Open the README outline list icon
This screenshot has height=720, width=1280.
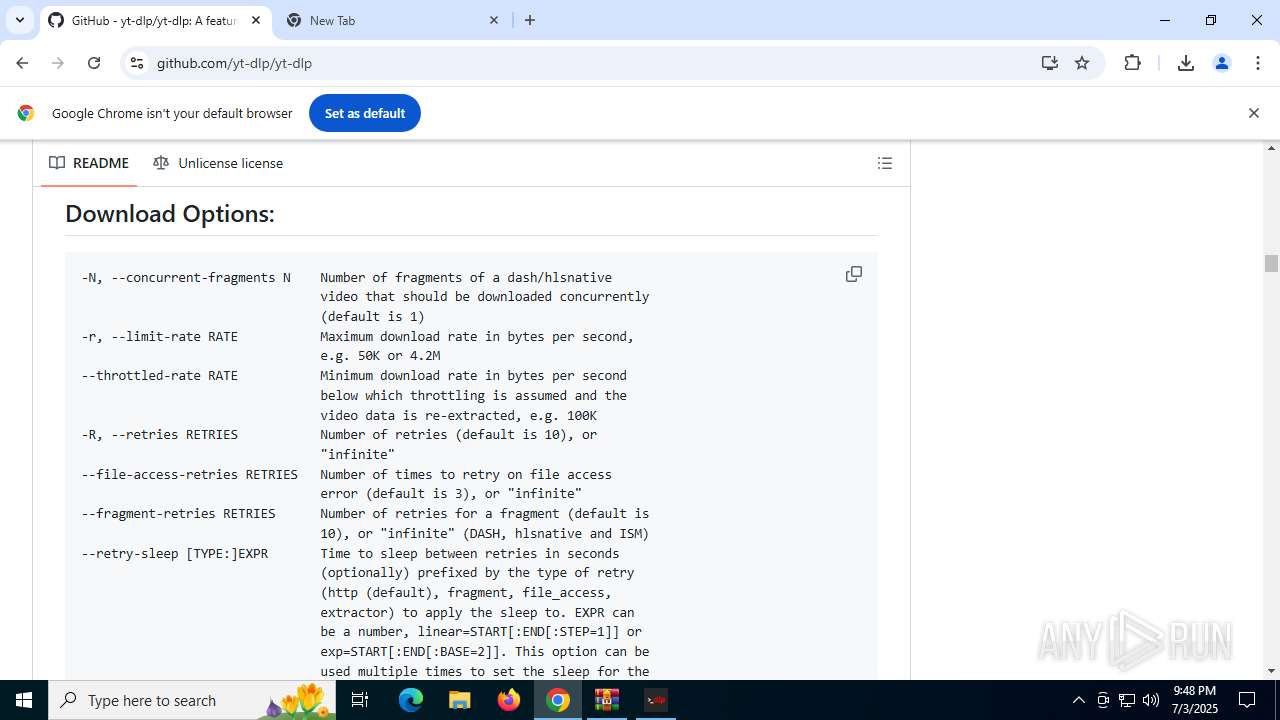[885, 163]
